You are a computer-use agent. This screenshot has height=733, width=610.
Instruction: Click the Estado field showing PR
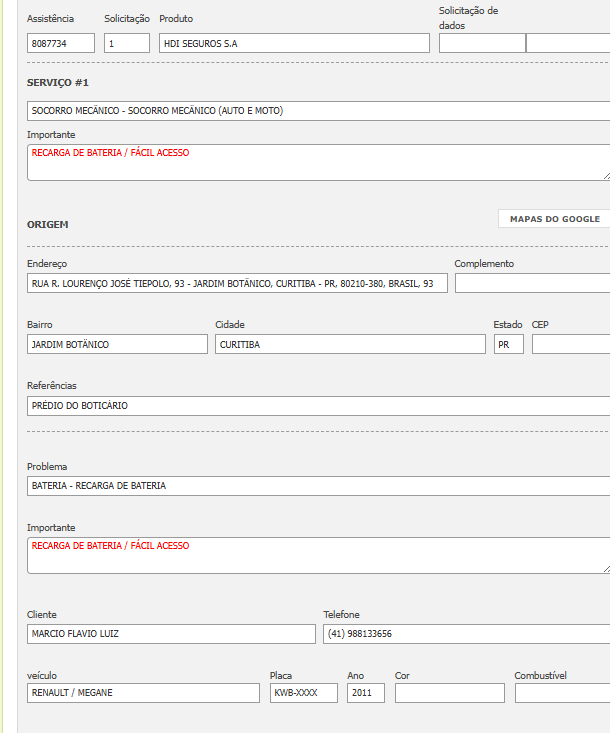508,344
